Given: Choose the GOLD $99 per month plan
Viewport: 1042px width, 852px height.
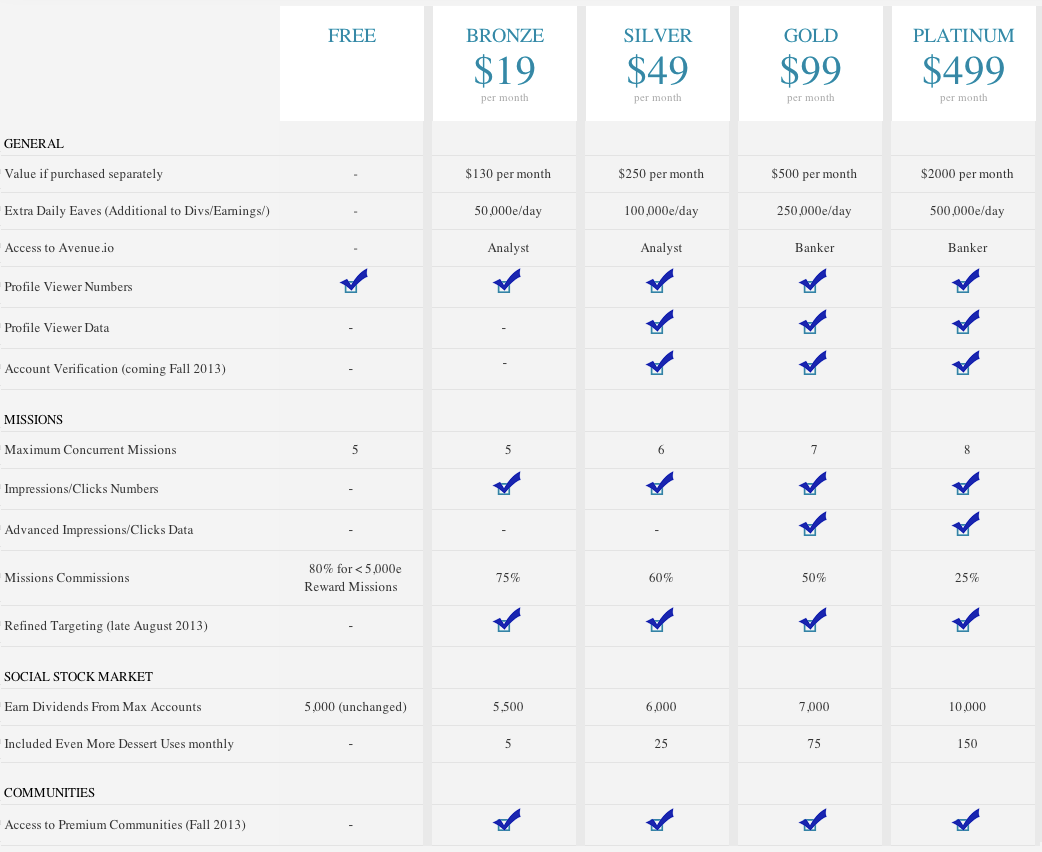Looking at the screenshot, I should pyautogui.click(x=811, y=64).
